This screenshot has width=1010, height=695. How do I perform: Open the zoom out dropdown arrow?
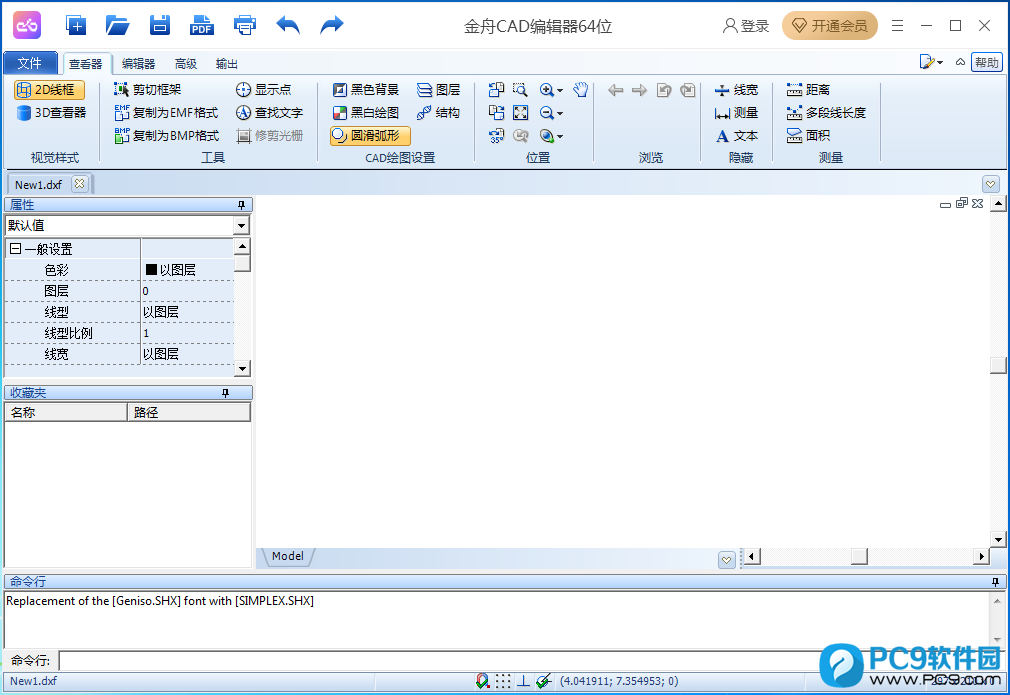pyautogui.click(x=560, y=114)
